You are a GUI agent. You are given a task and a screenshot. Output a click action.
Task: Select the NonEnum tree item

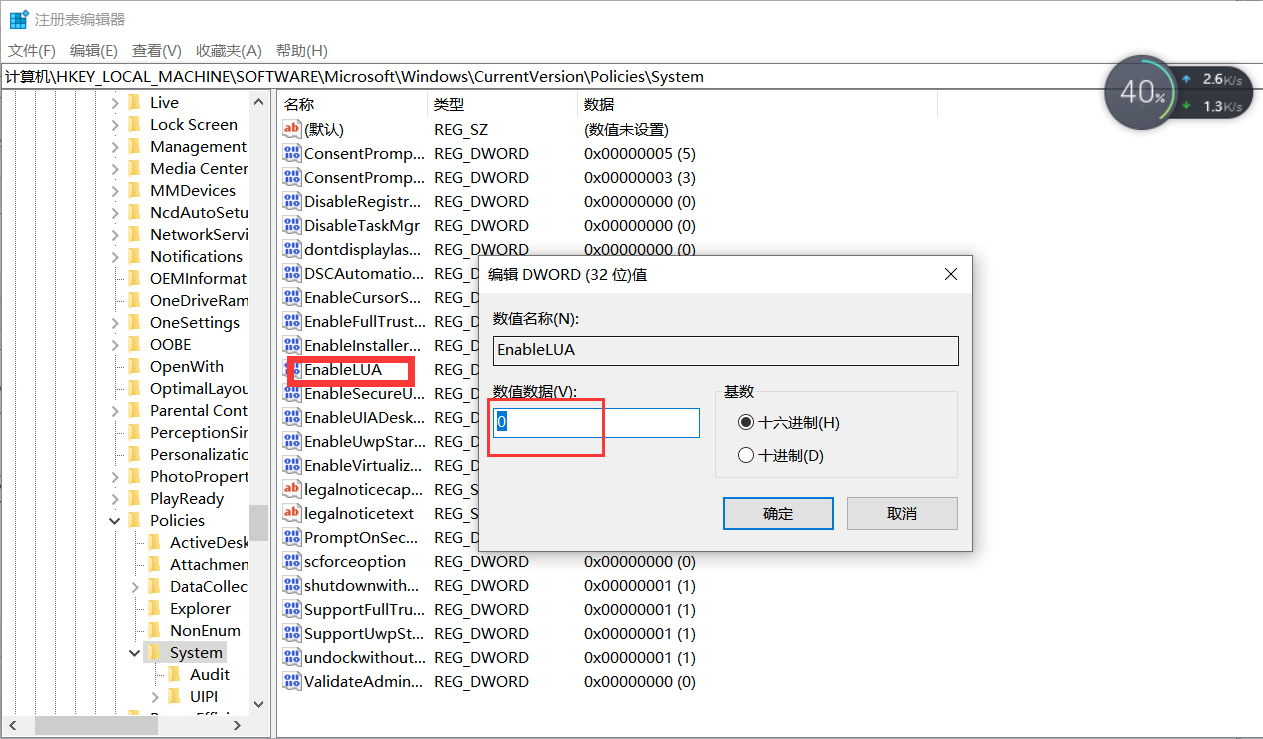pos(205,630)
